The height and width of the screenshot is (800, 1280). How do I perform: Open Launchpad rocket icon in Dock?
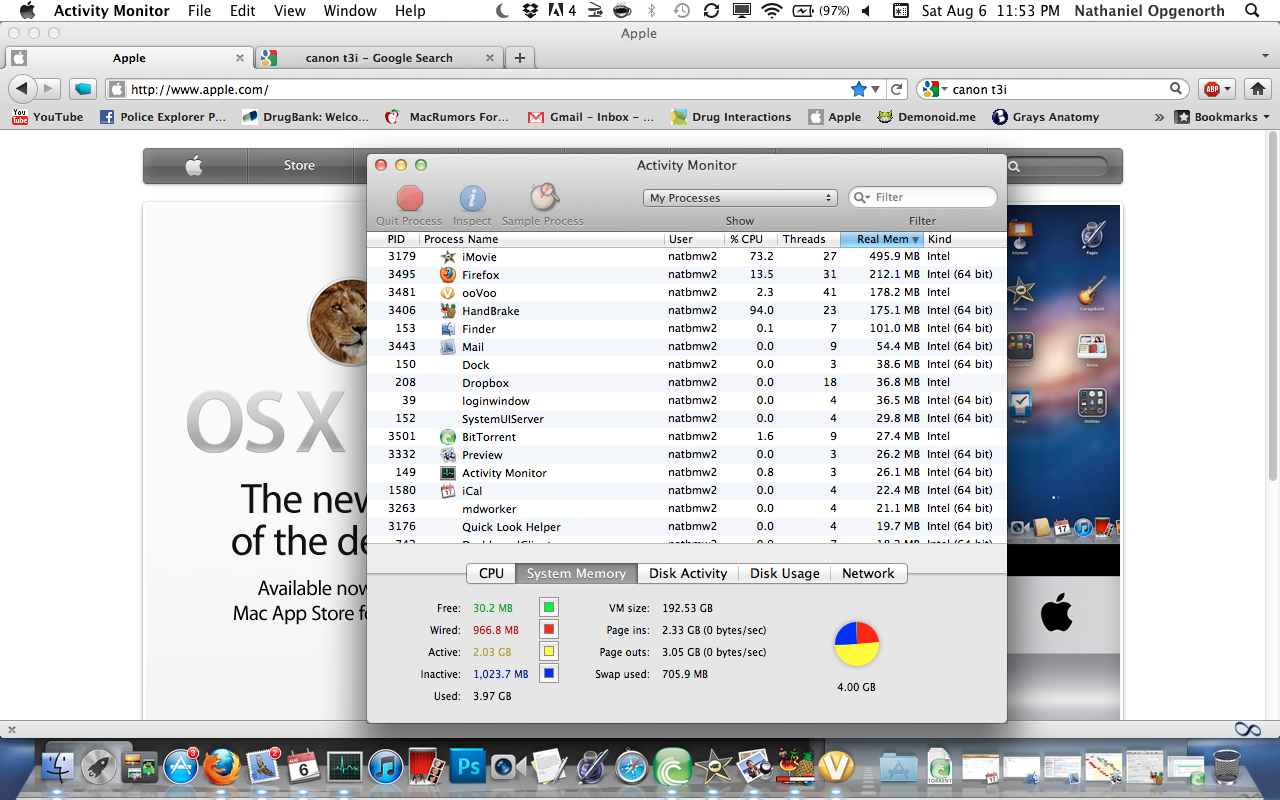click(x=100, y=767)
